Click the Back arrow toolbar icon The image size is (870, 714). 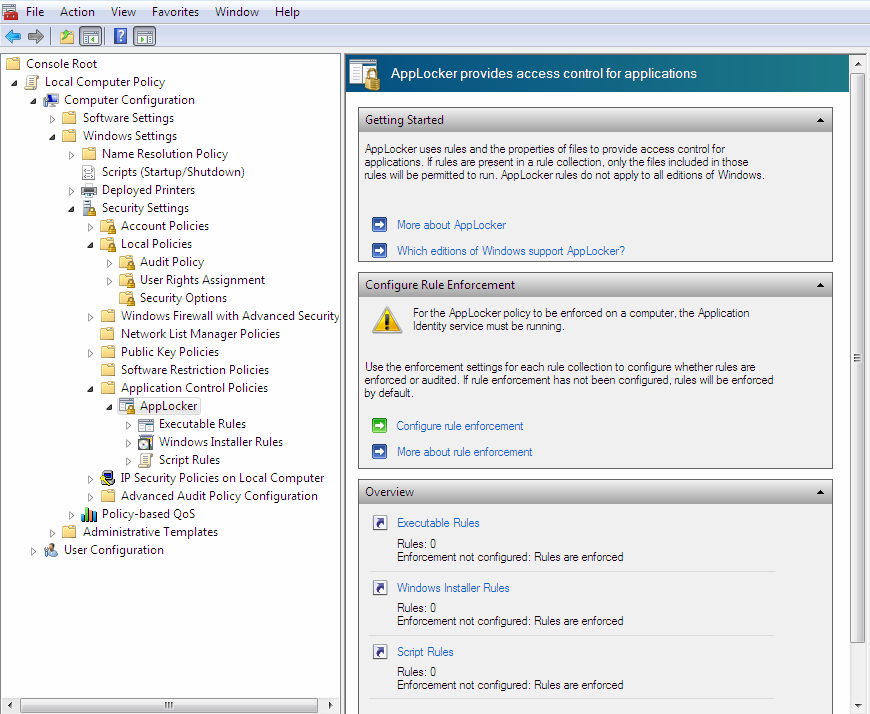click(x=13, y=37)
